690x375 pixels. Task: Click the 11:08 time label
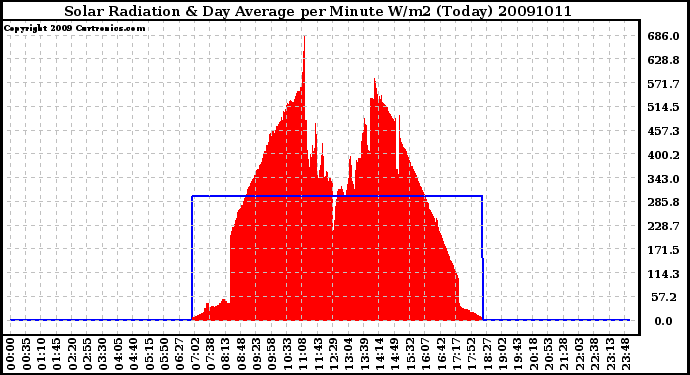click(x=303, y=354)
